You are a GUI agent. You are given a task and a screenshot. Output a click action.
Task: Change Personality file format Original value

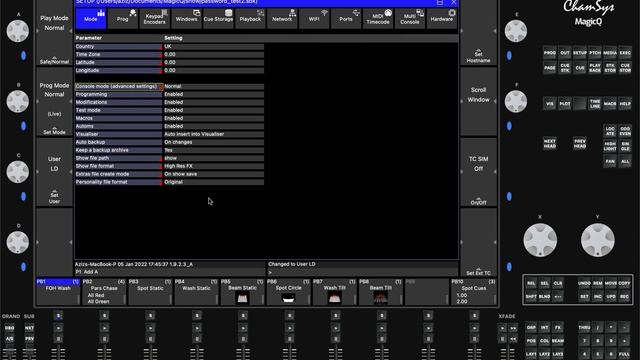click(x=213, y=182)
